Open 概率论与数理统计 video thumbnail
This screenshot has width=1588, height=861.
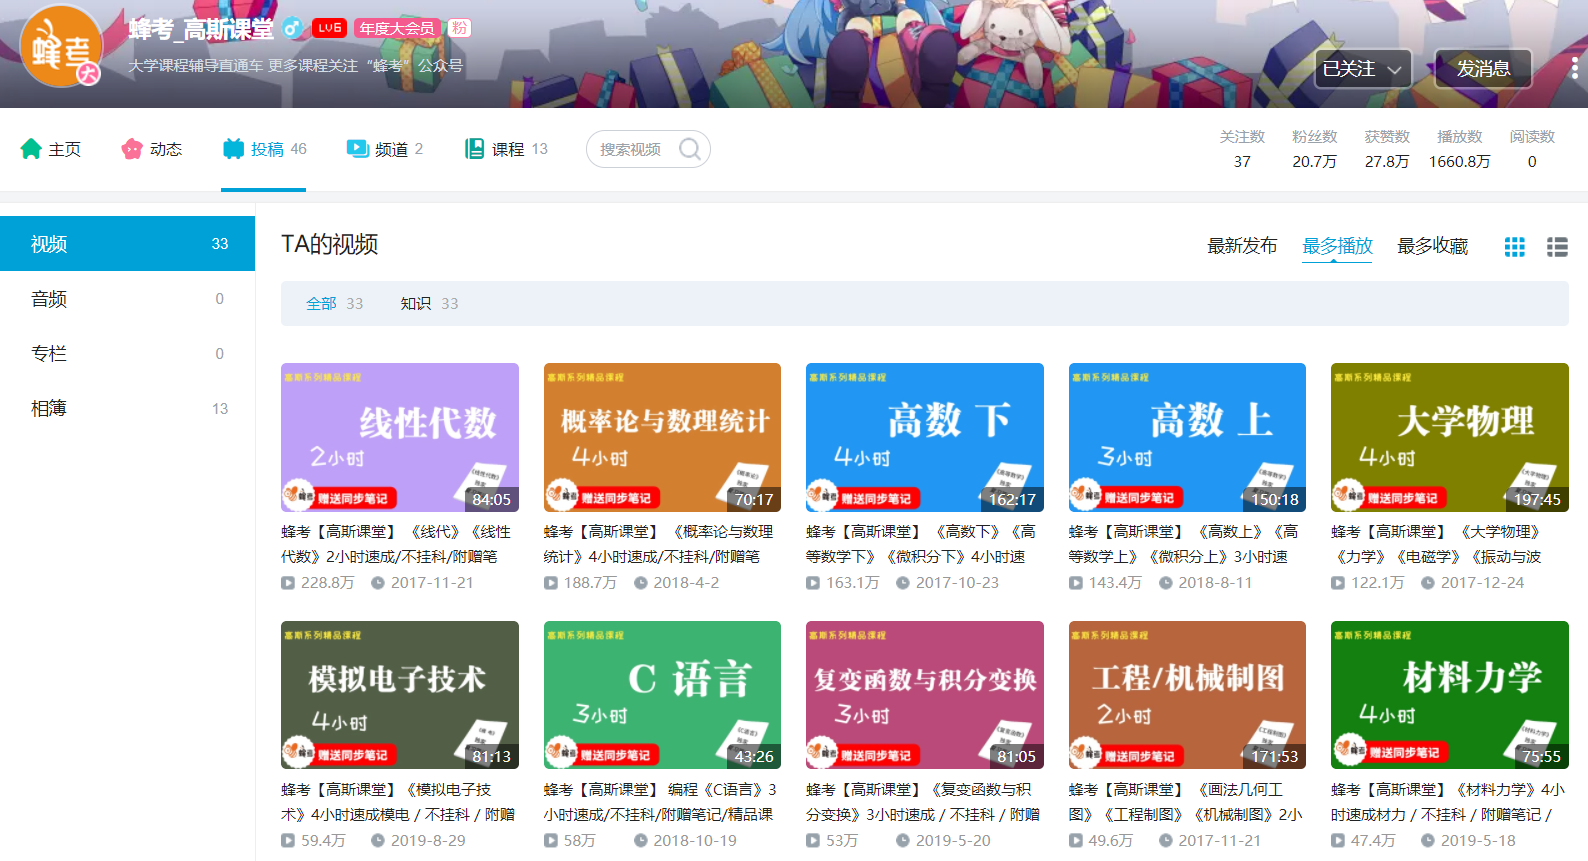click(x=662, y=437)
